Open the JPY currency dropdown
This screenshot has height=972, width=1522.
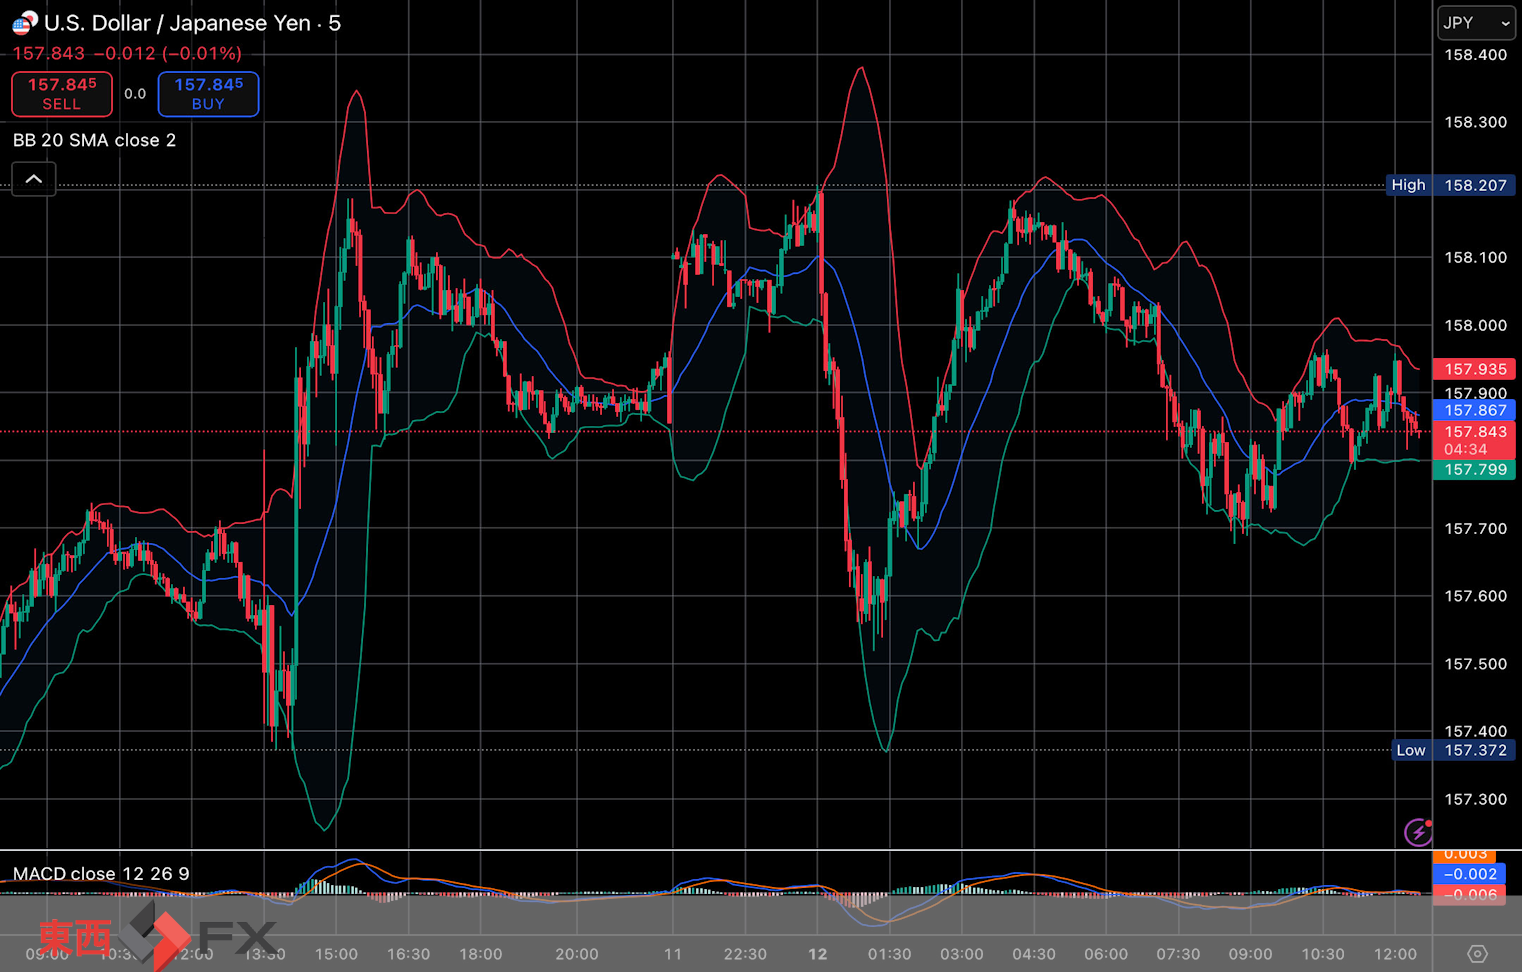1475,22
